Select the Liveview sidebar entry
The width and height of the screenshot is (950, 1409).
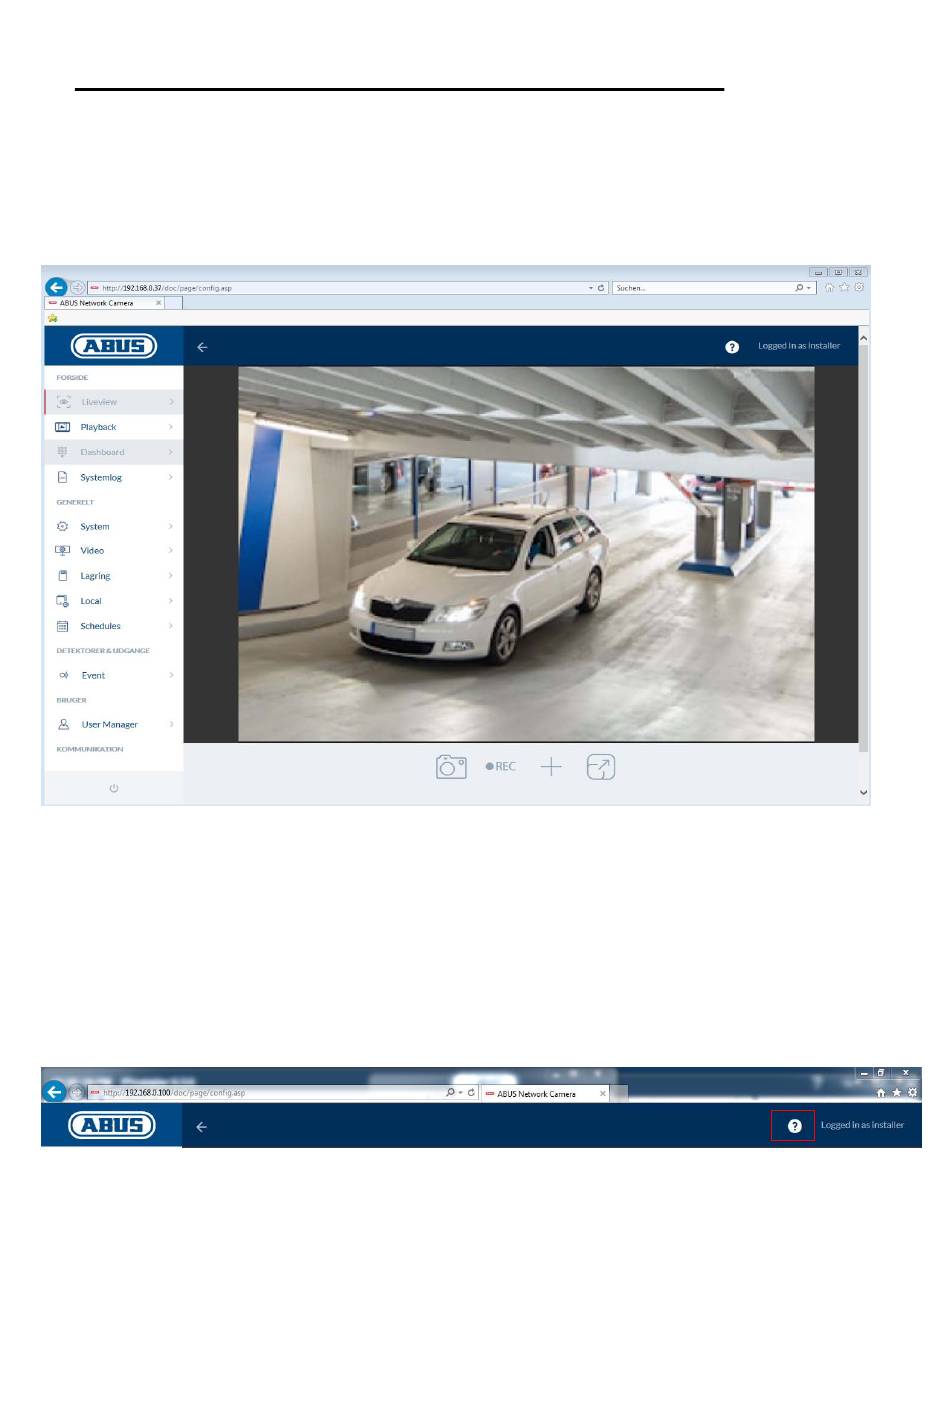(x=99, y=402)
